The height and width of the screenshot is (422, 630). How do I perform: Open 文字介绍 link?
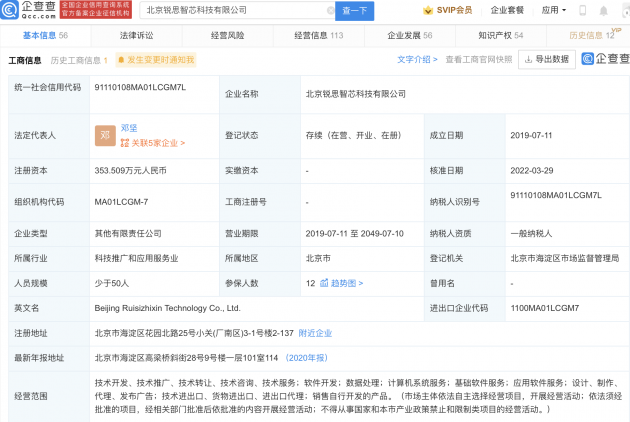coord(417,59)
